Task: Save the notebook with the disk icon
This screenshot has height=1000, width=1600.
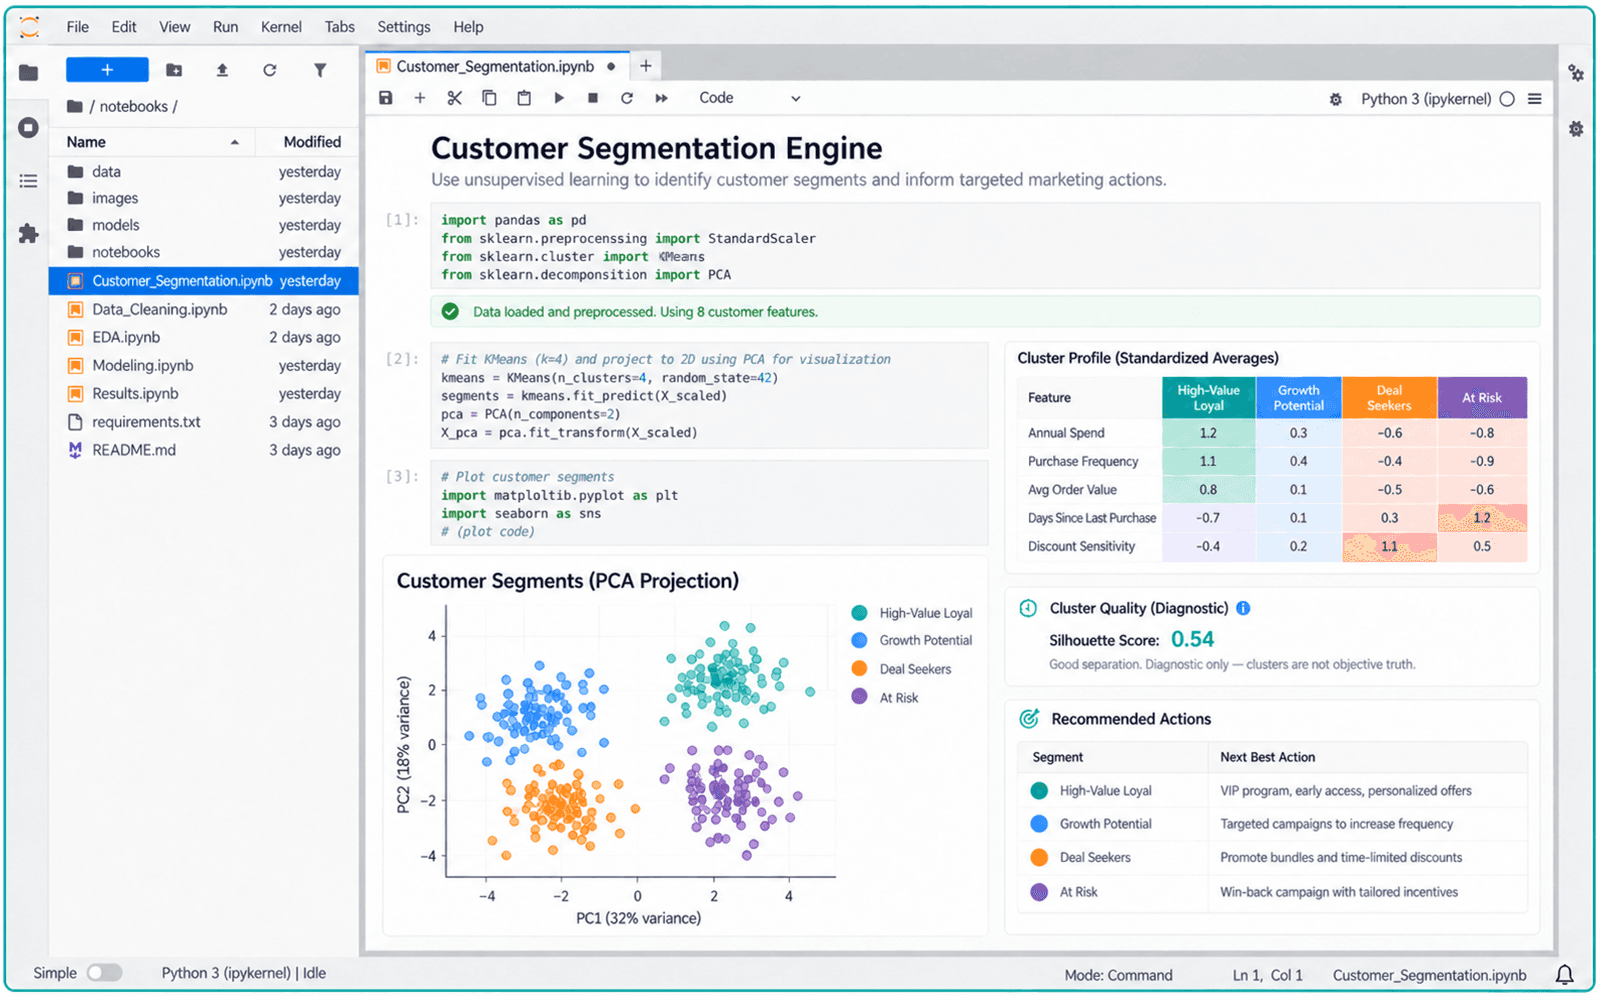Action: [x=386, y=98]
